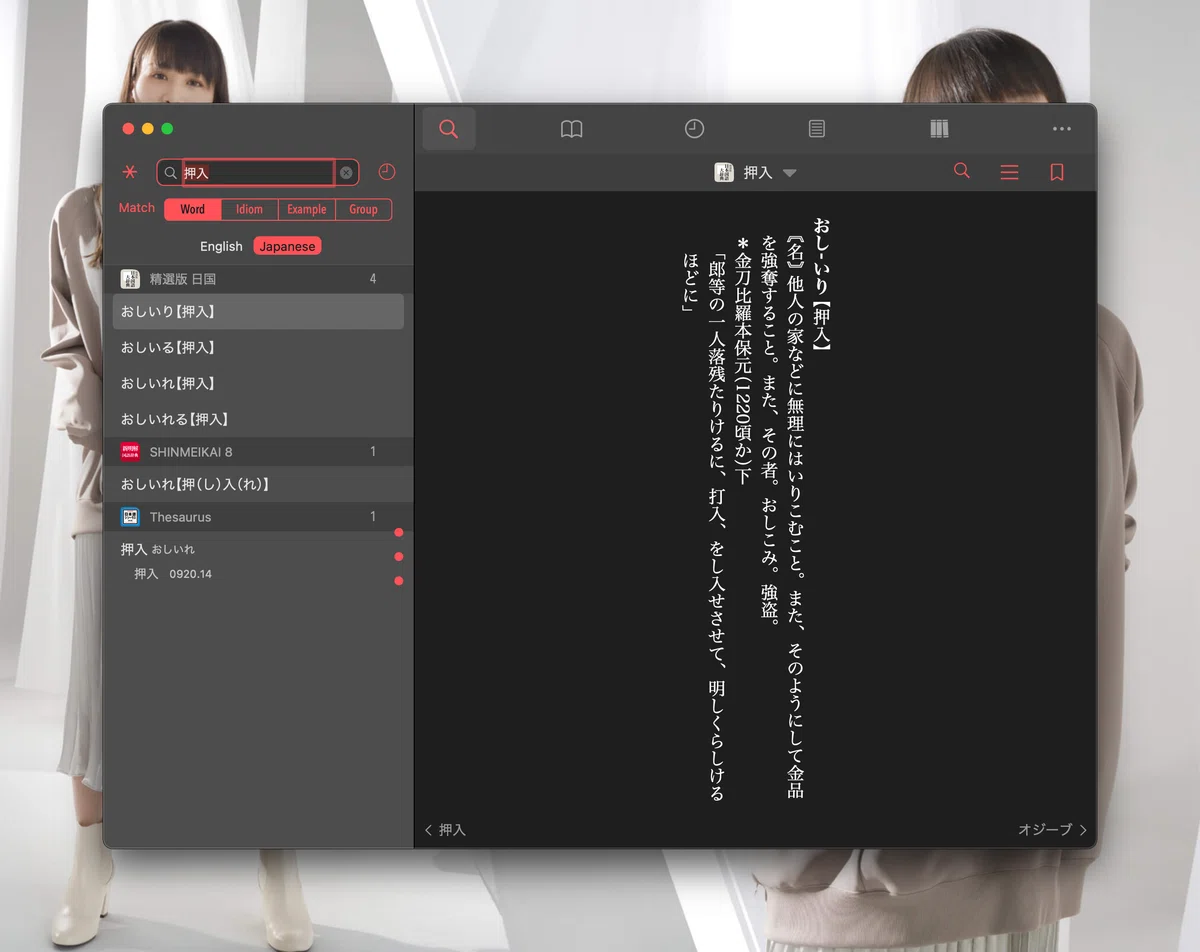Click the red asterisk wildcard icon

130,172
